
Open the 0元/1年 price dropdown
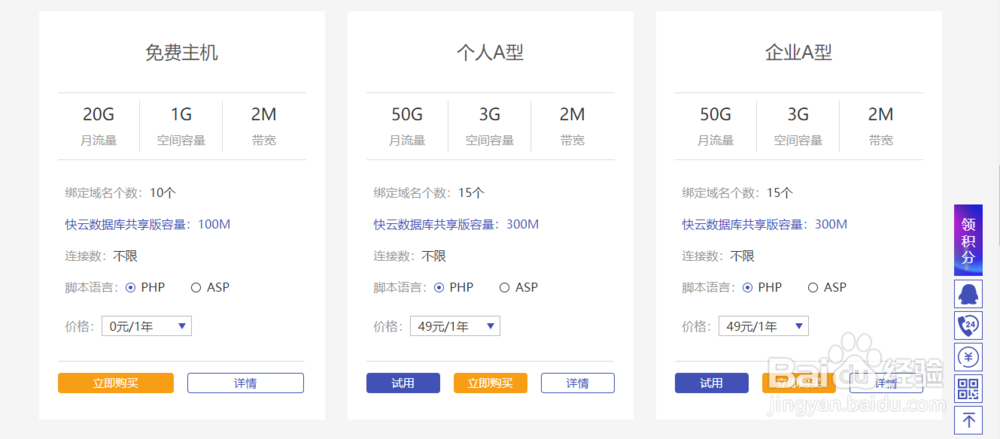click(x=146, y=326)
